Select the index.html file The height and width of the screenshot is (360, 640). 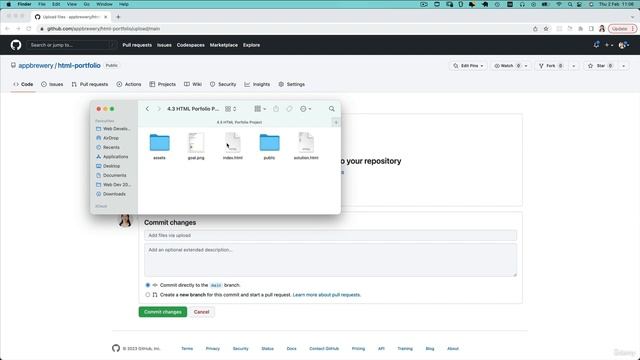[233, 146]
